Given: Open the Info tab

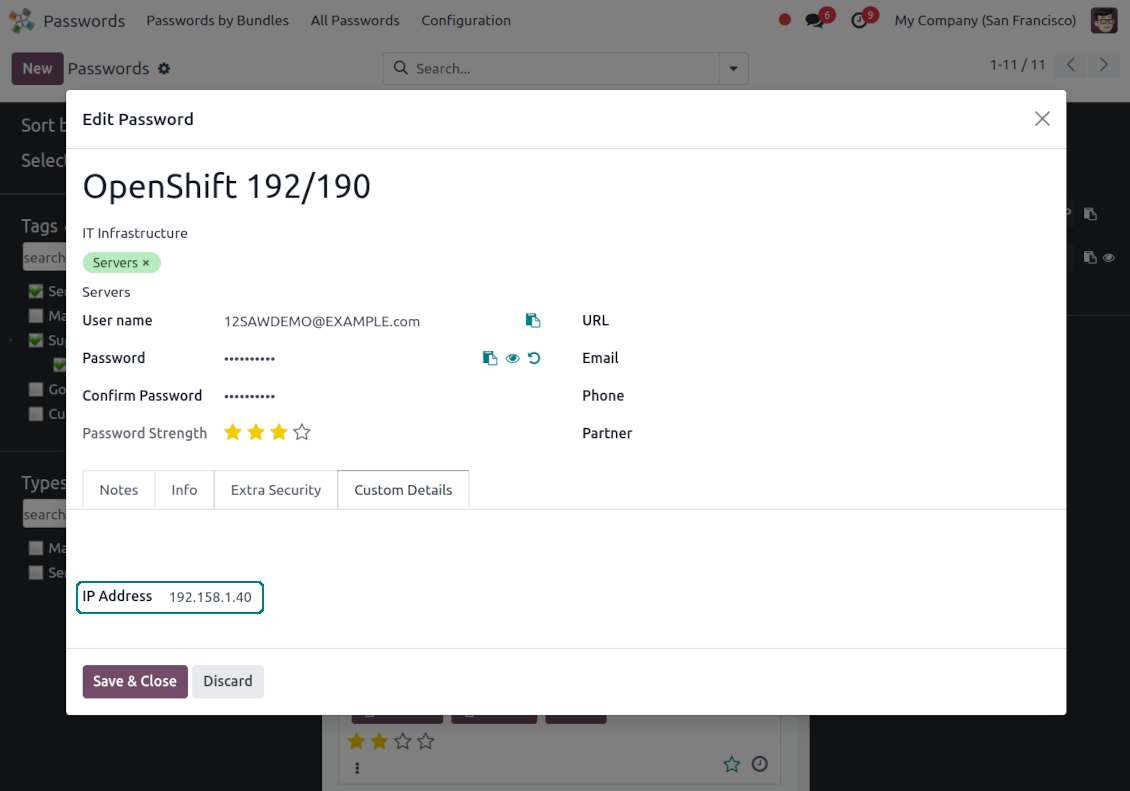Looking at the screenshot, I should [184, 490].
